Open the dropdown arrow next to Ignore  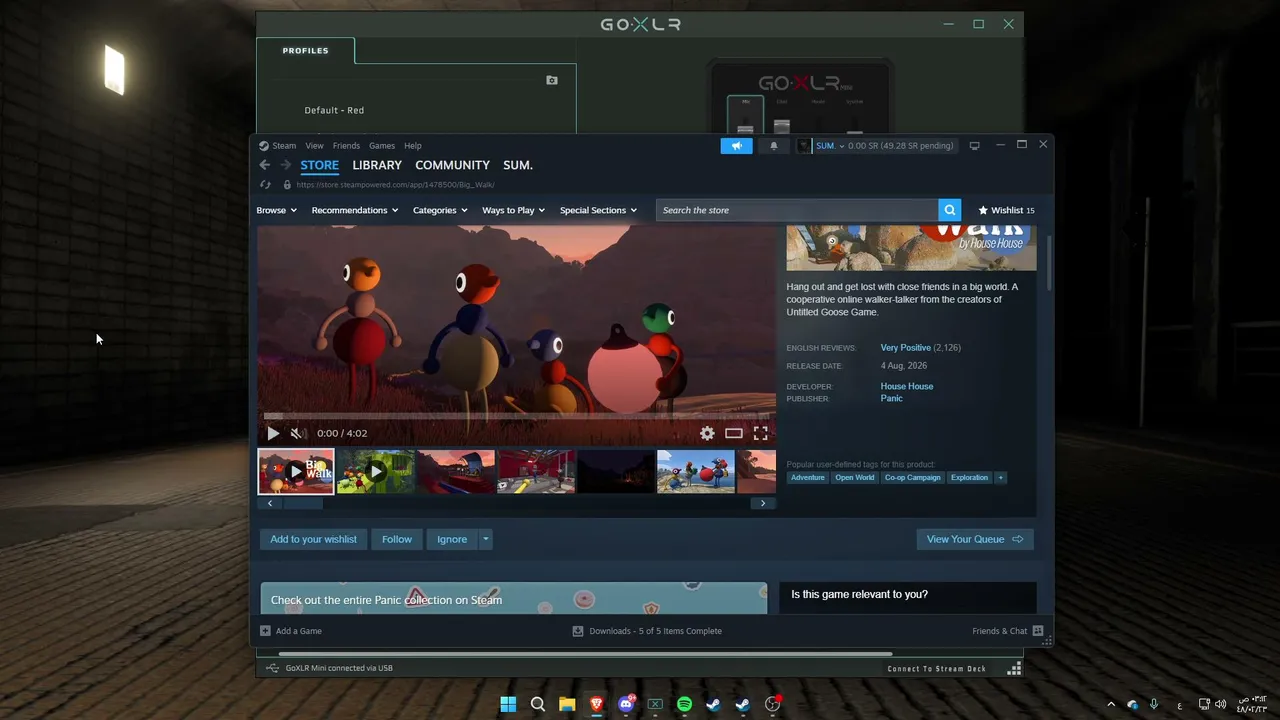click(x=485, y=539)
